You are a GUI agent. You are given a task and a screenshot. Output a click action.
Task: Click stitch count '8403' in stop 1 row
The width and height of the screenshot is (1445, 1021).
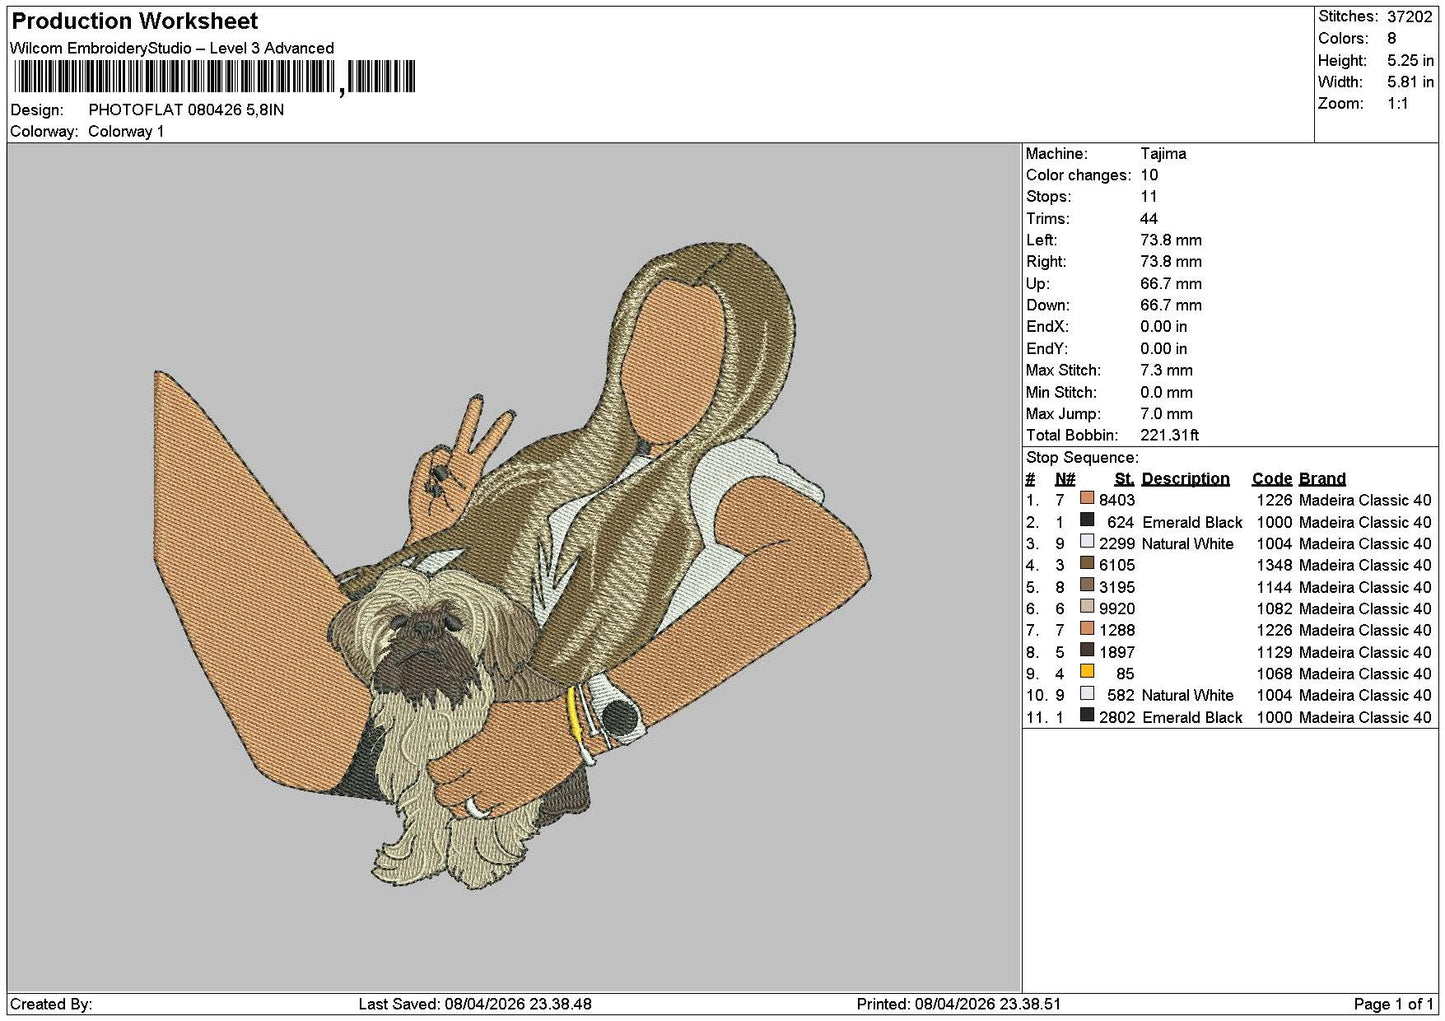coord(1117,500)
